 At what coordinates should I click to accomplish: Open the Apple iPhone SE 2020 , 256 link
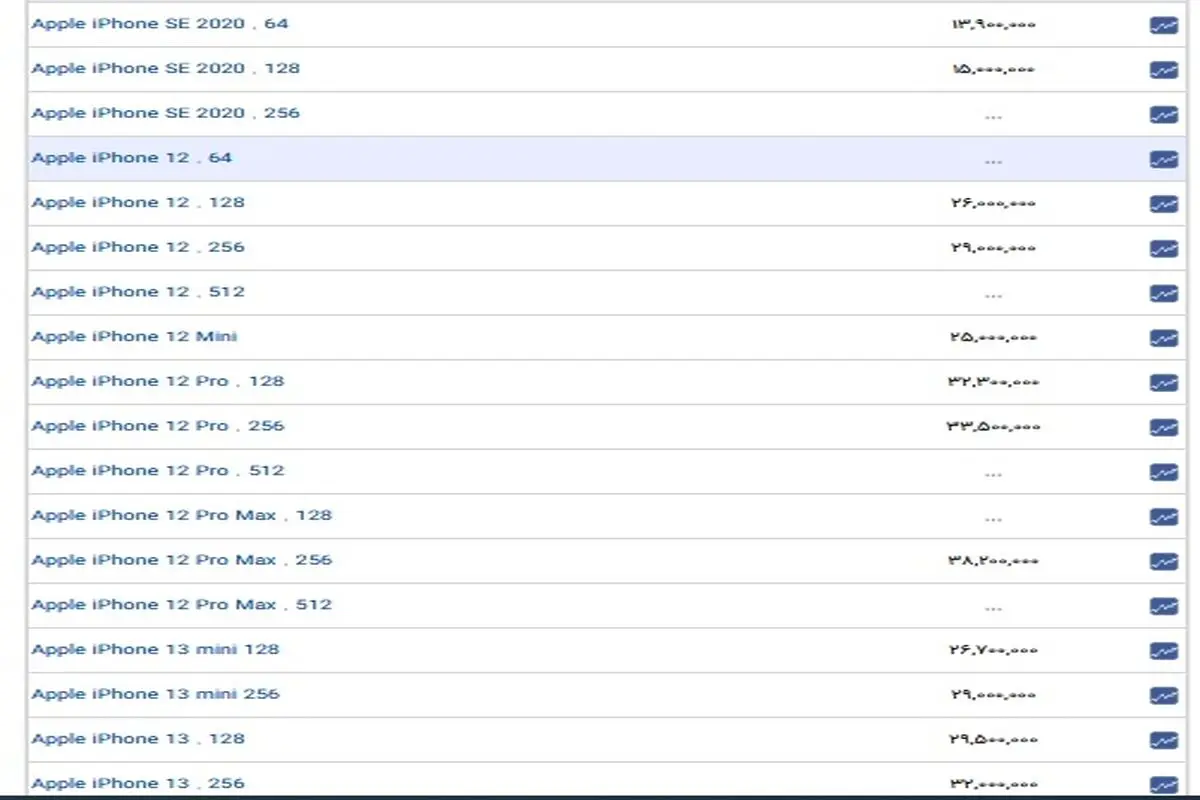click(x=166, y=113)
